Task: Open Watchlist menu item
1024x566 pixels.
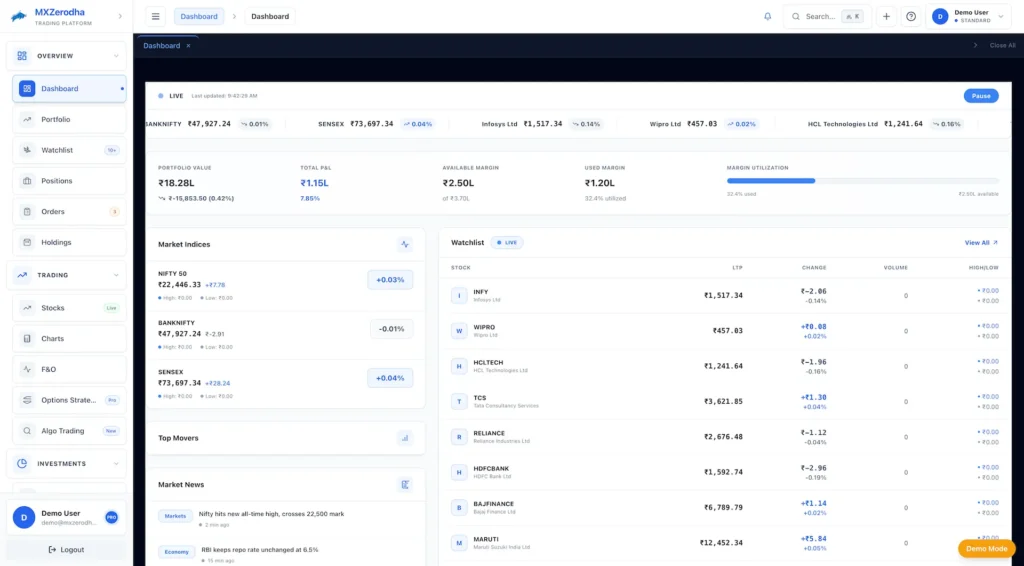Action: 69,150
